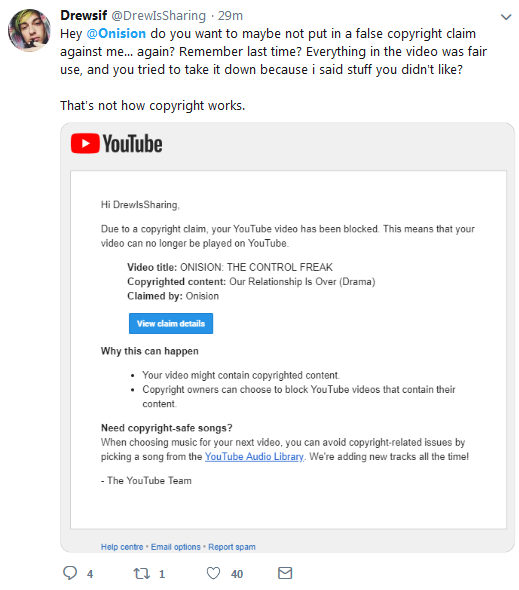
Task: Open the embedded YouTube email image
Action: click(x=288, y=338)
